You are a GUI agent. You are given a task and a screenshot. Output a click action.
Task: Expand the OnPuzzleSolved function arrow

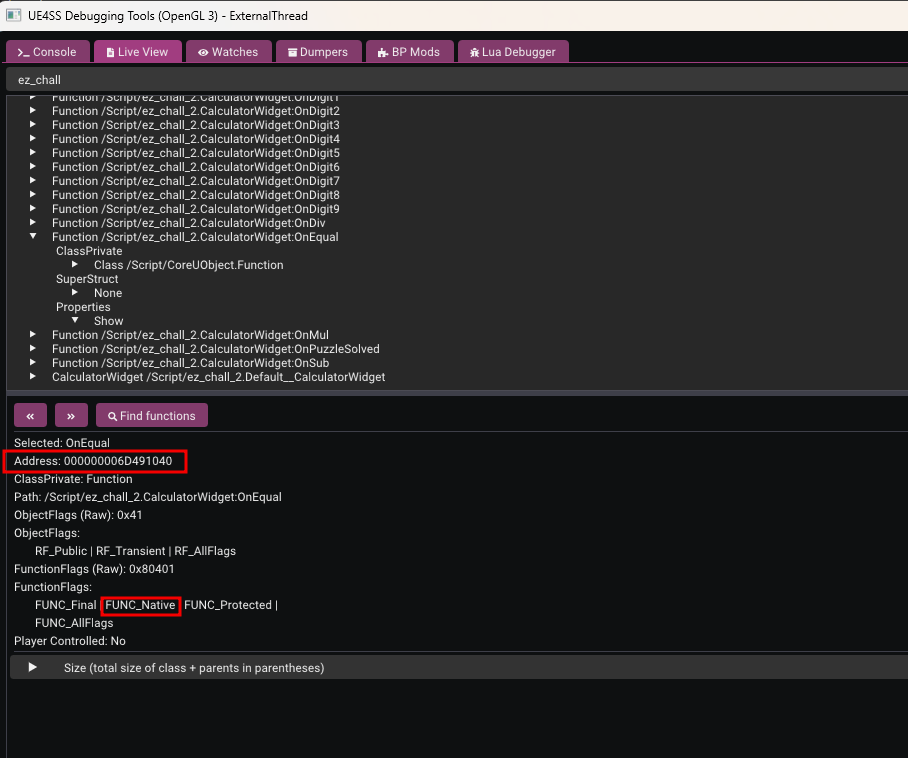click(x=33, y=349)
